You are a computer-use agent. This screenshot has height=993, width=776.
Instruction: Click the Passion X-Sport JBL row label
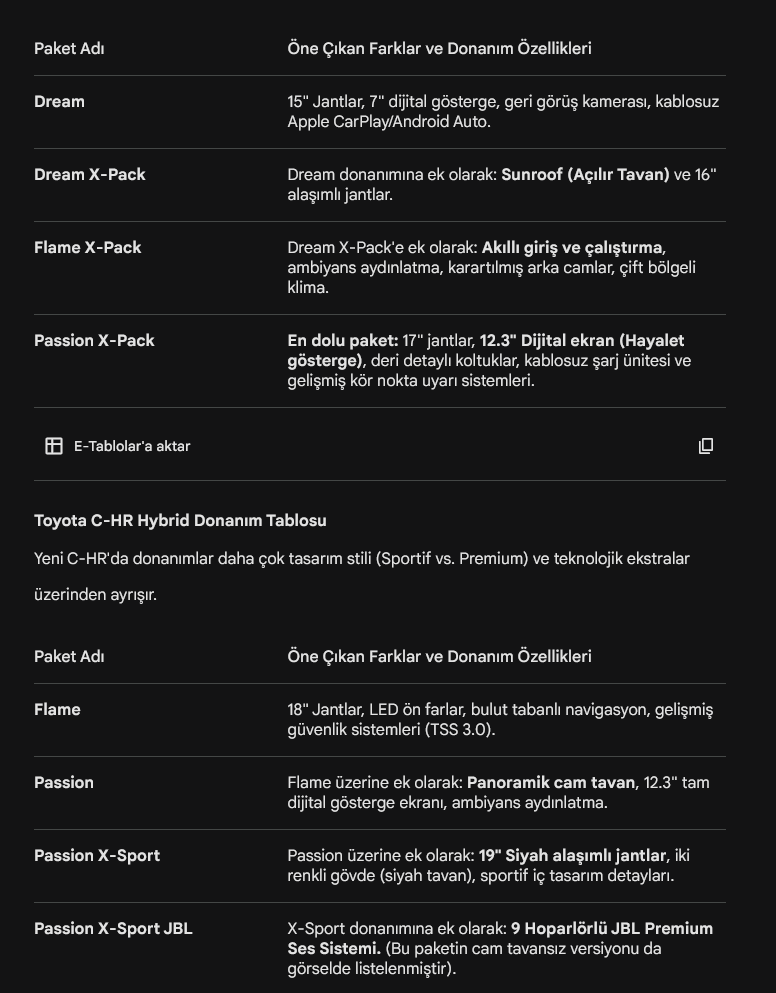[x=113, y=929]
